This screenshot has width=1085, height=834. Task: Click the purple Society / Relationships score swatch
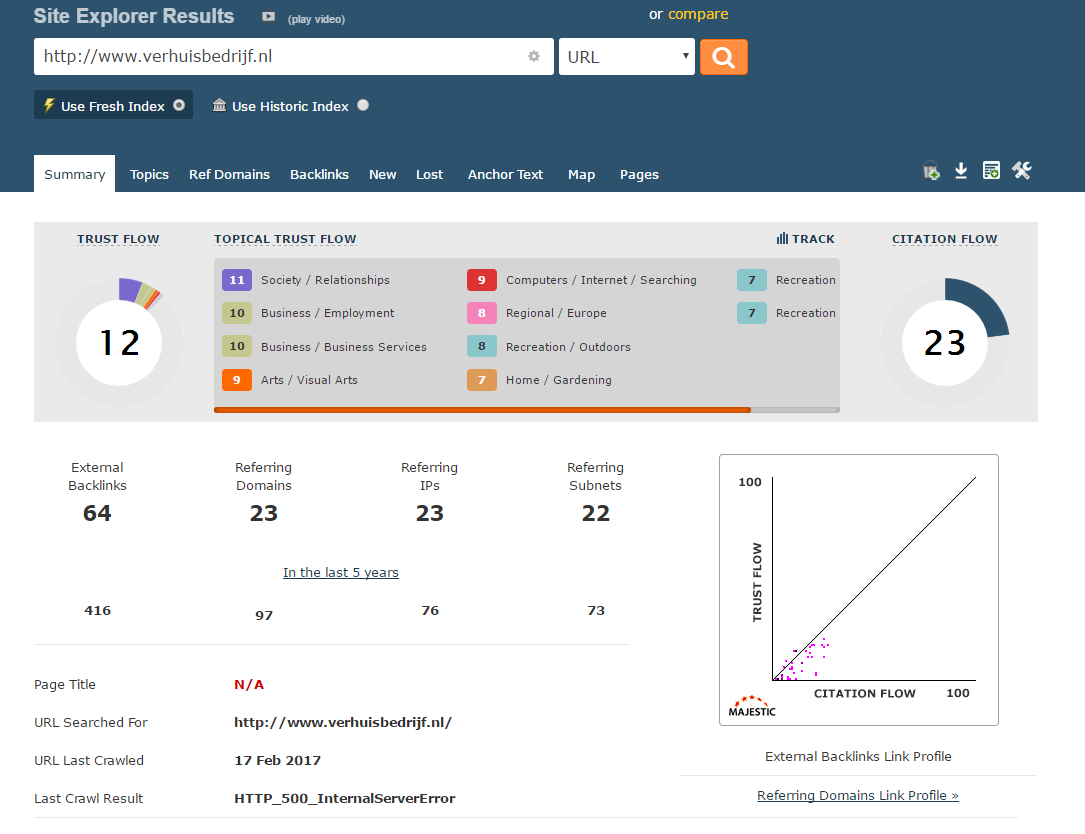[237, 280]
